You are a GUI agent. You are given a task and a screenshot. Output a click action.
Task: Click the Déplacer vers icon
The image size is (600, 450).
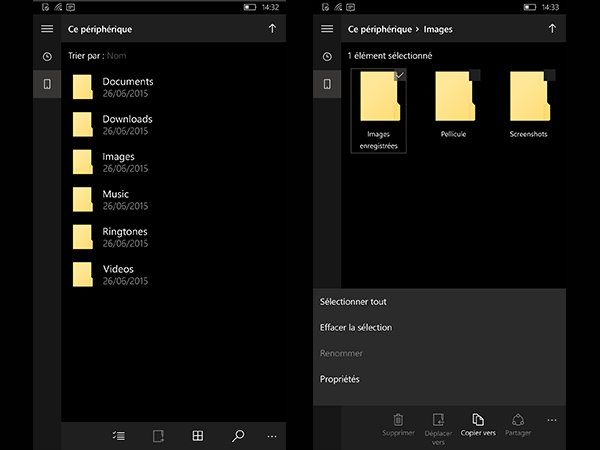click(438, 420)
